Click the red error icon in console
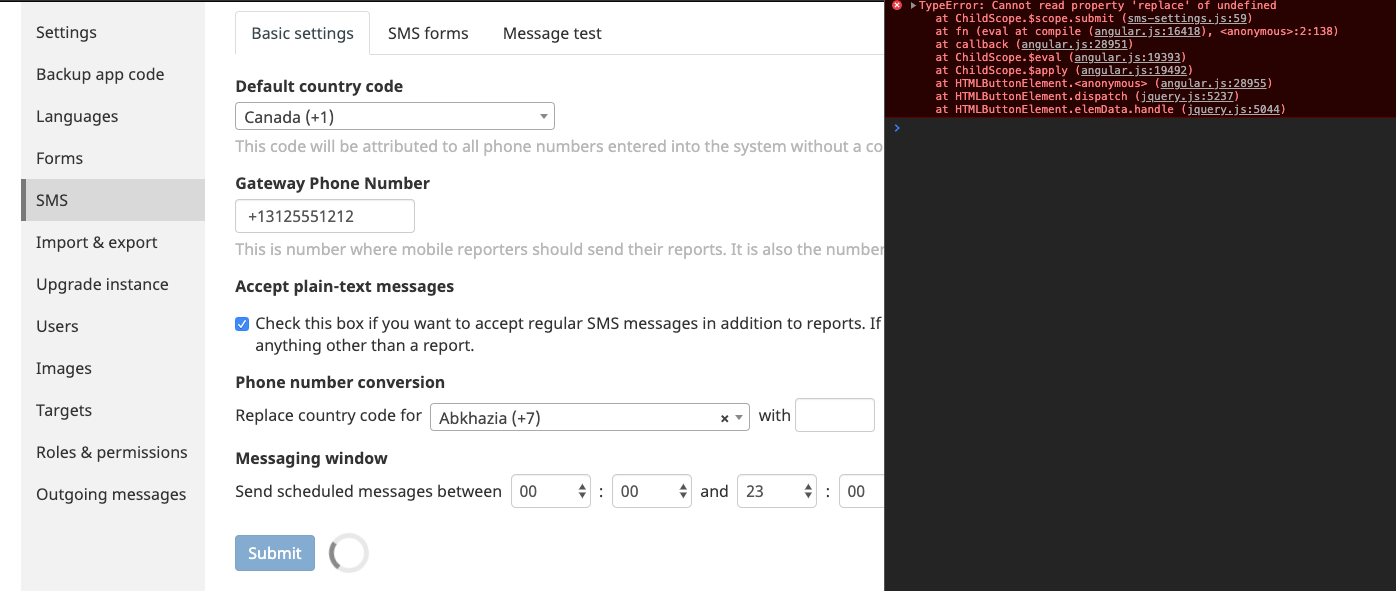Viewport: 1396px width, 591px height. tap(897, 5)
